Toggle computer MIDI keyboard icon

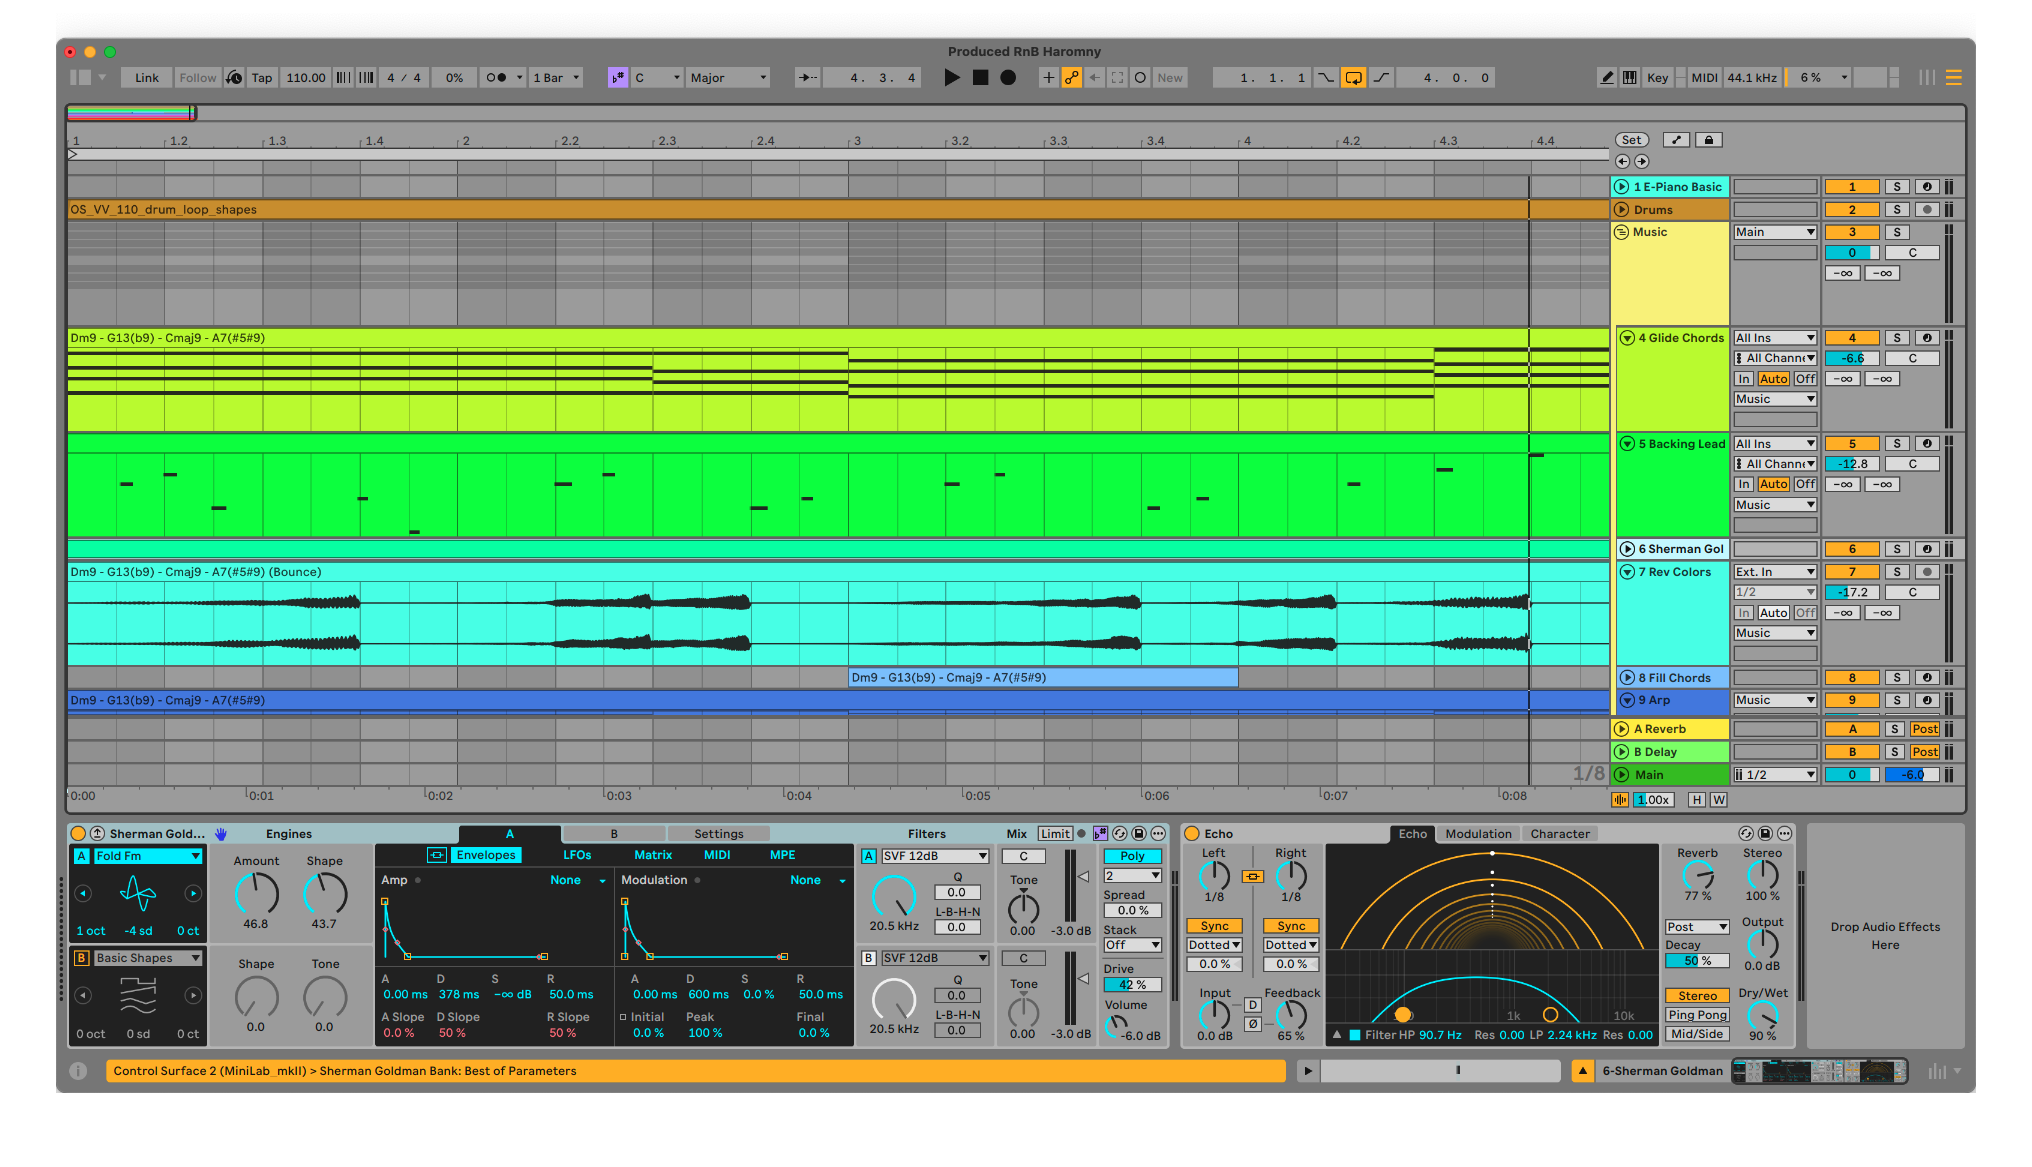pyautogui.click(x=1630, y=78)
